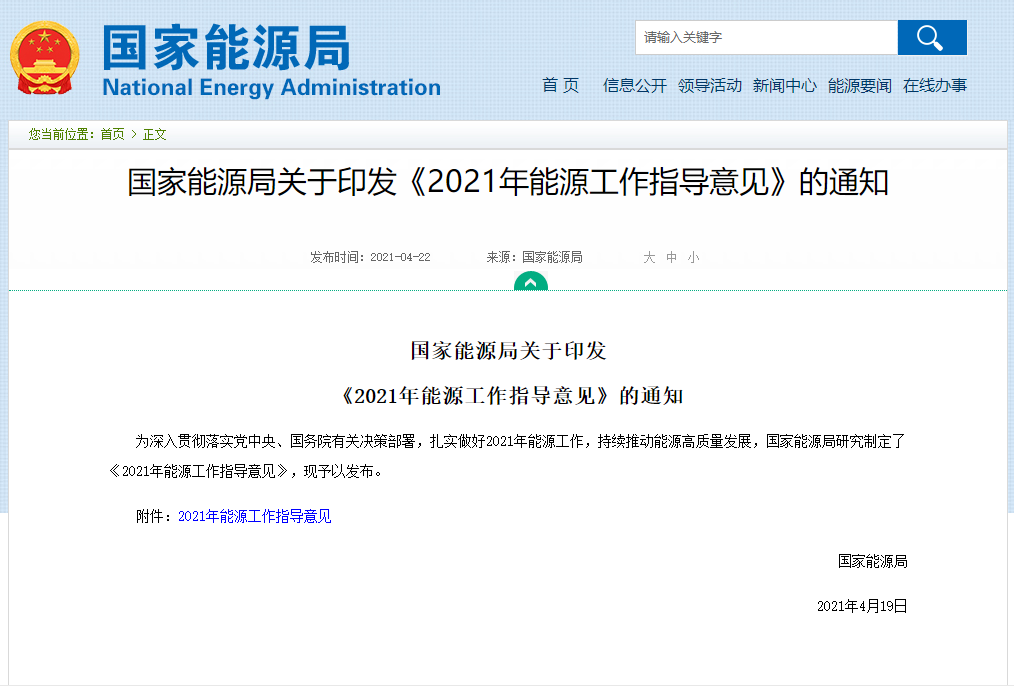1014x692 pixels.
Task: Click the 附件 label text
Action: click(x=153, y=516)
